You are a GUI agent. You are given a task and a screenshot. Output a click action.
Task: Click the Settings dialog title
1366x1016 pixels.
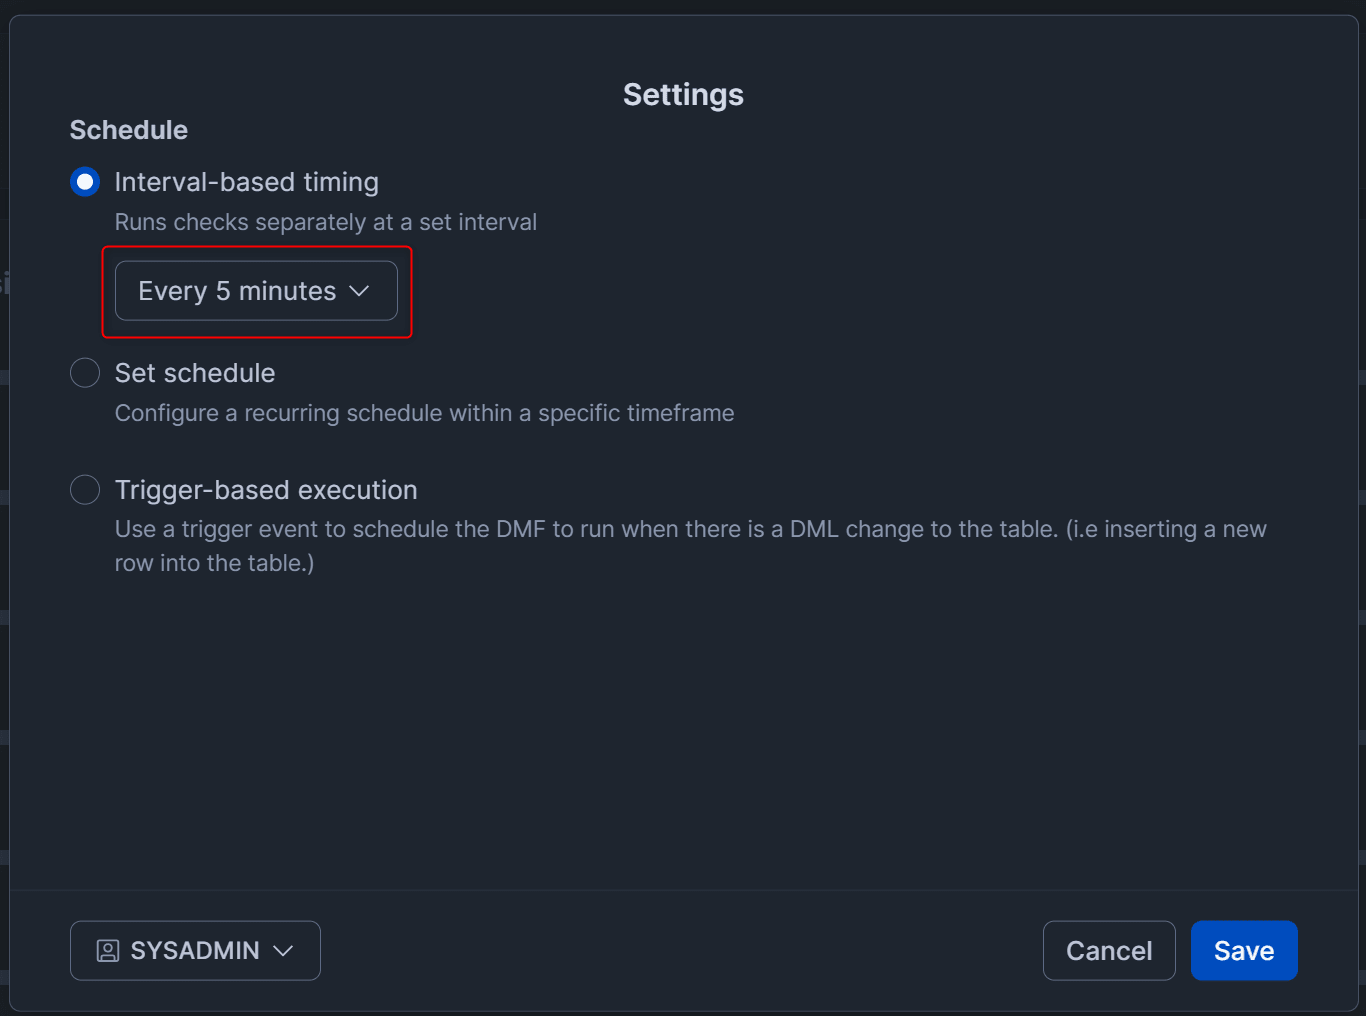683,95
